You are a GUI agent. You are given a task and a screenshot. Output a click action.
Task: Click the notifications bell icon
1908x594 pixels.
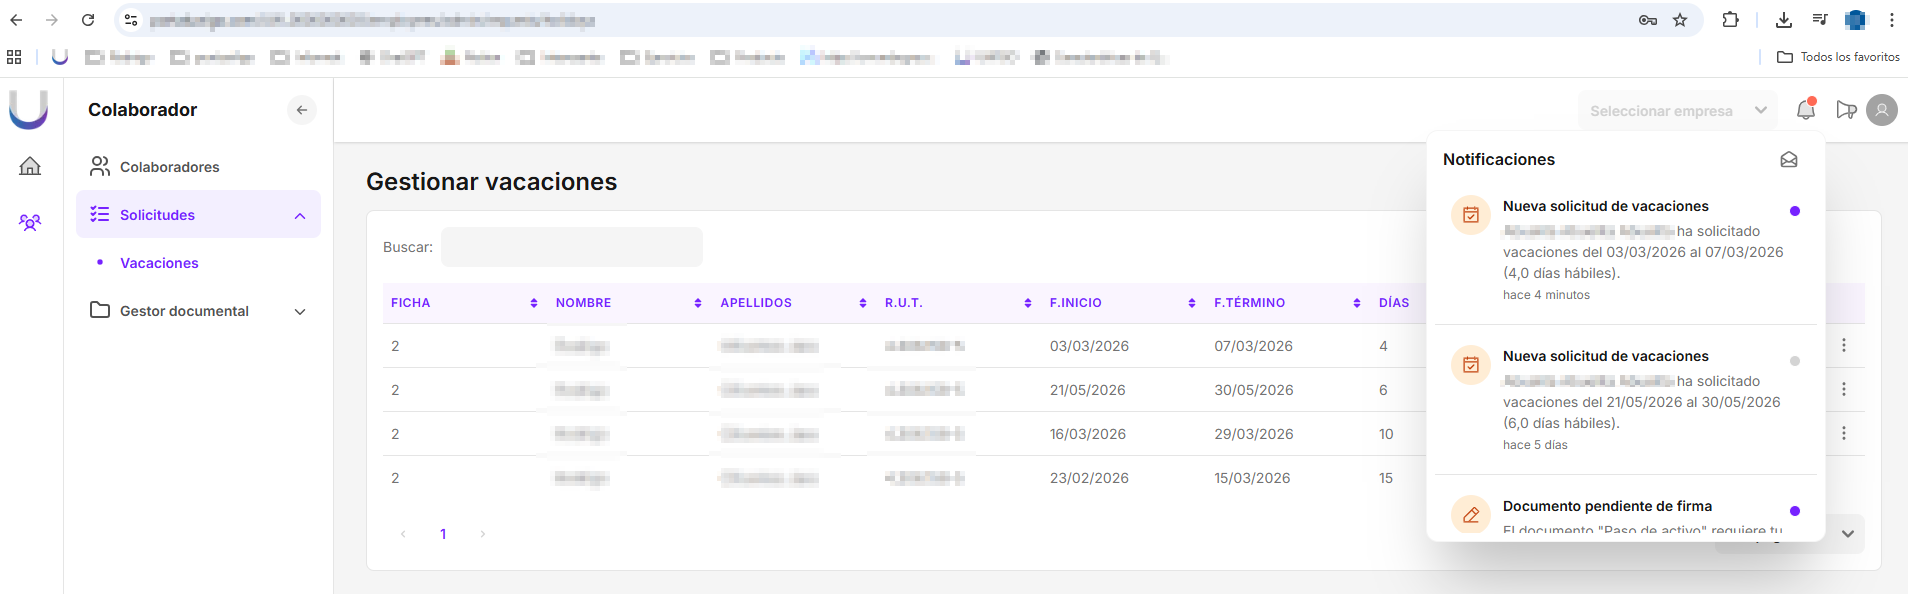pyautogui.click(x=1805, y=110)
